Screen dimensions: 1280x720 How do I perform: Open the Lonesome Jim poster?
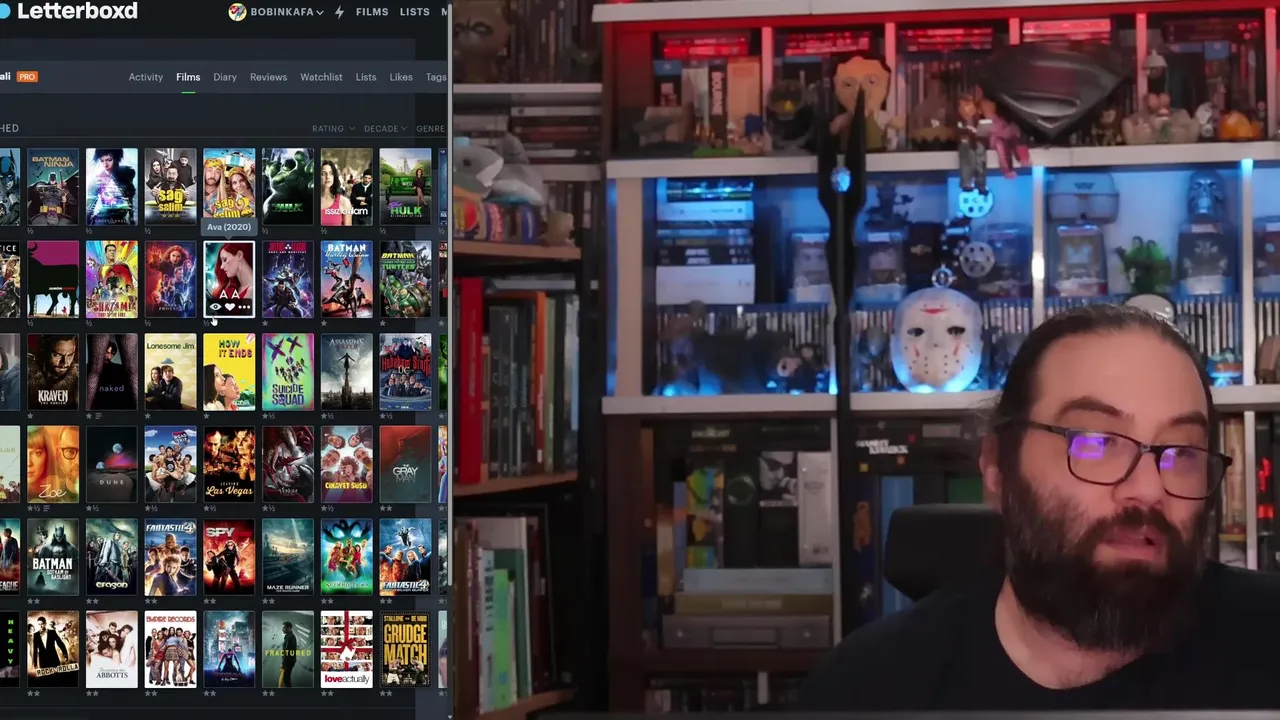click(171, 372)
